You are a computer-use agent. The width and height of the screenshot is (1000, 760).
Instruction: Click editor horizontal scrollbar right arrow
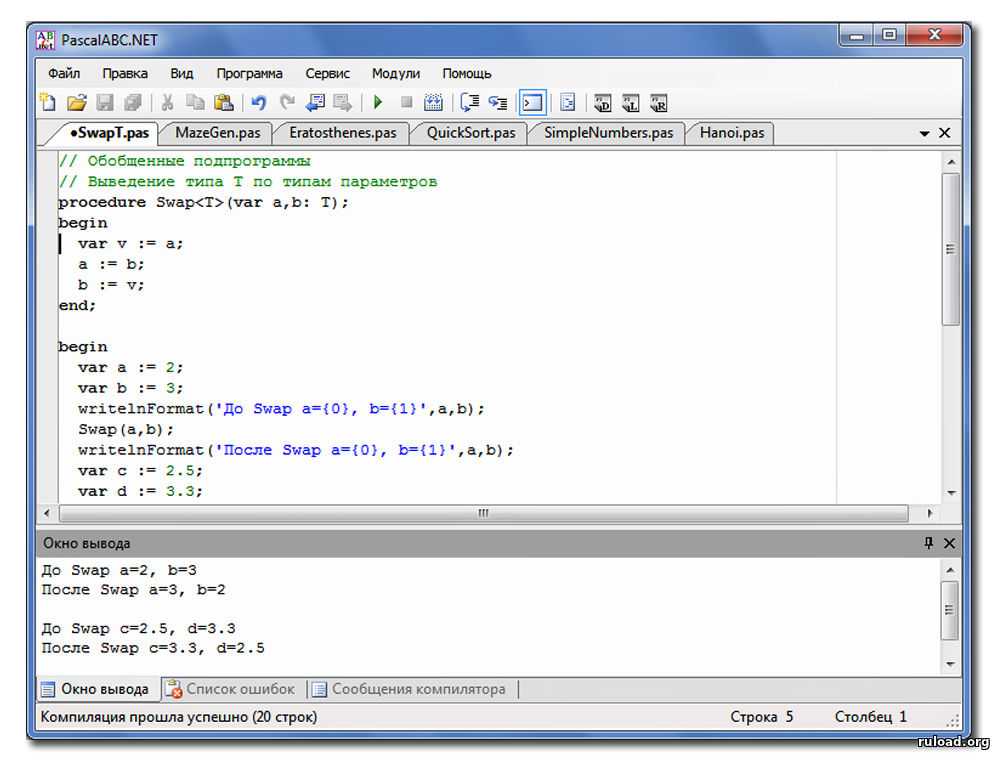(x=930, y=513)
